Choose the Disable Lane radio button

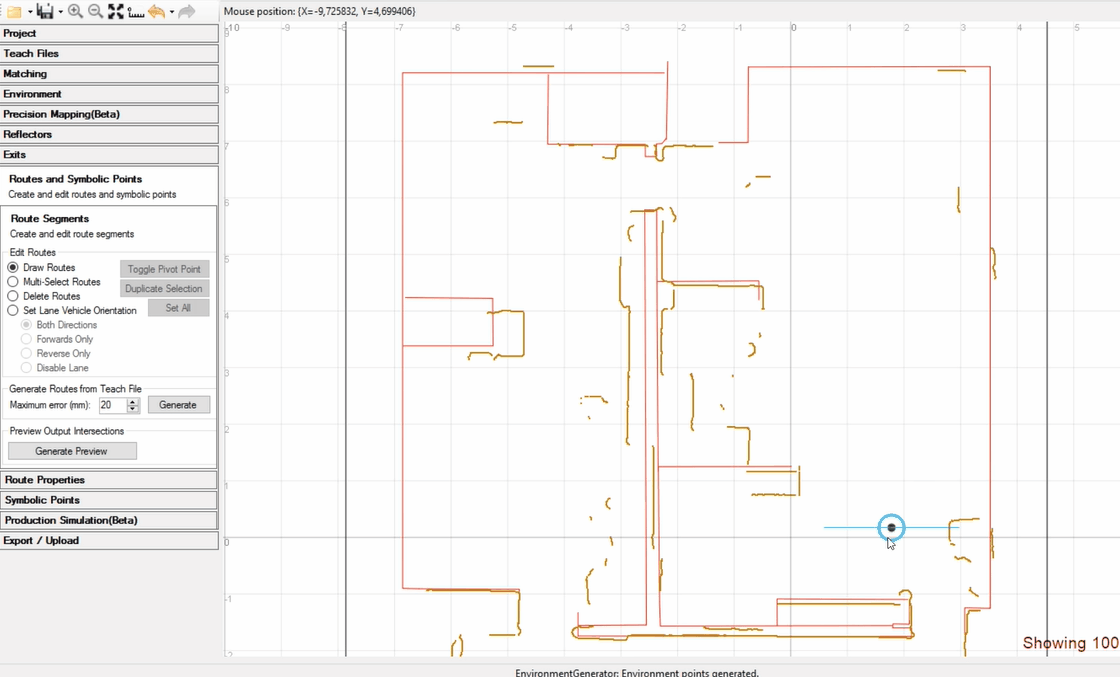click(x=26, y=368)
